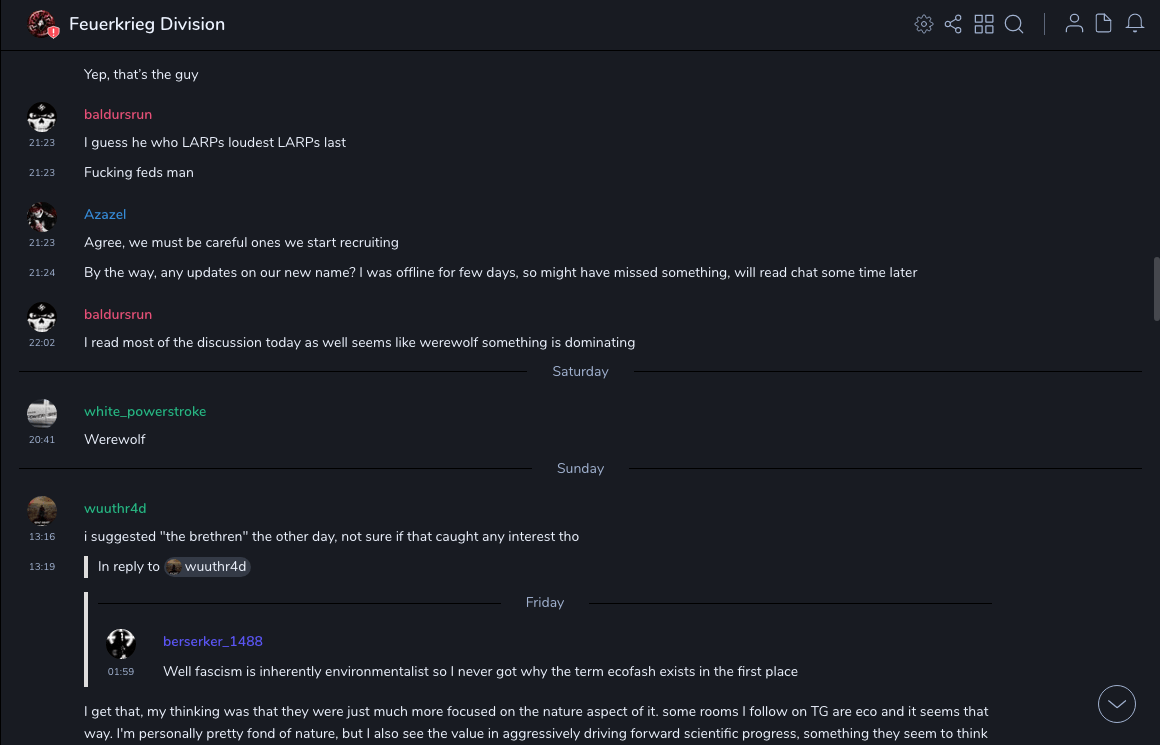1160x745 pixels.
Task: Open the files icon in header
Action: coord(1104,24)
